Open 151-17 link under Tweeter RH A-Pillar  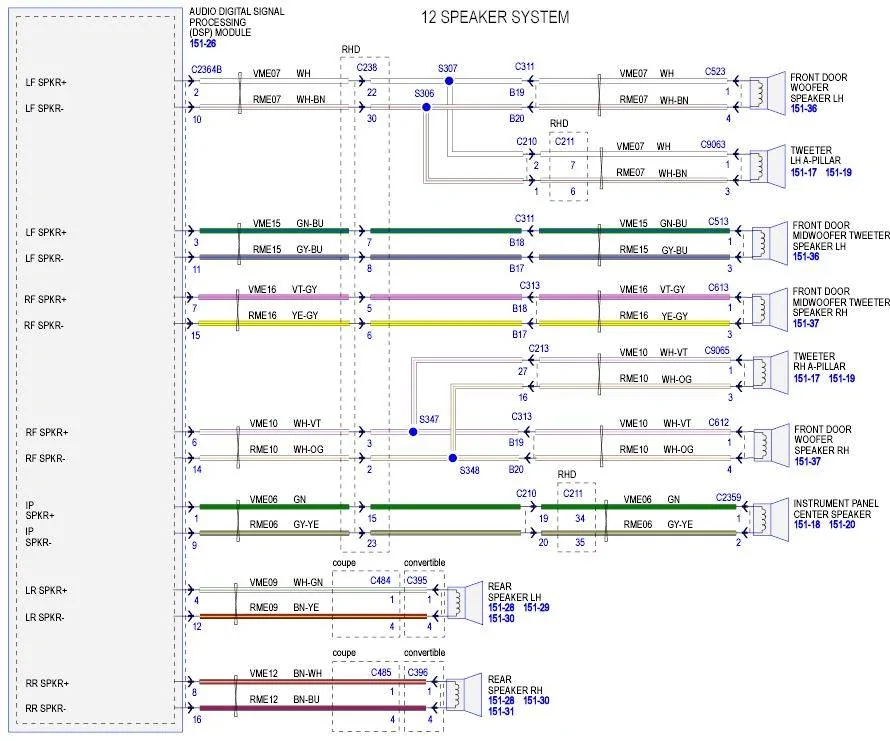[807, 378]
